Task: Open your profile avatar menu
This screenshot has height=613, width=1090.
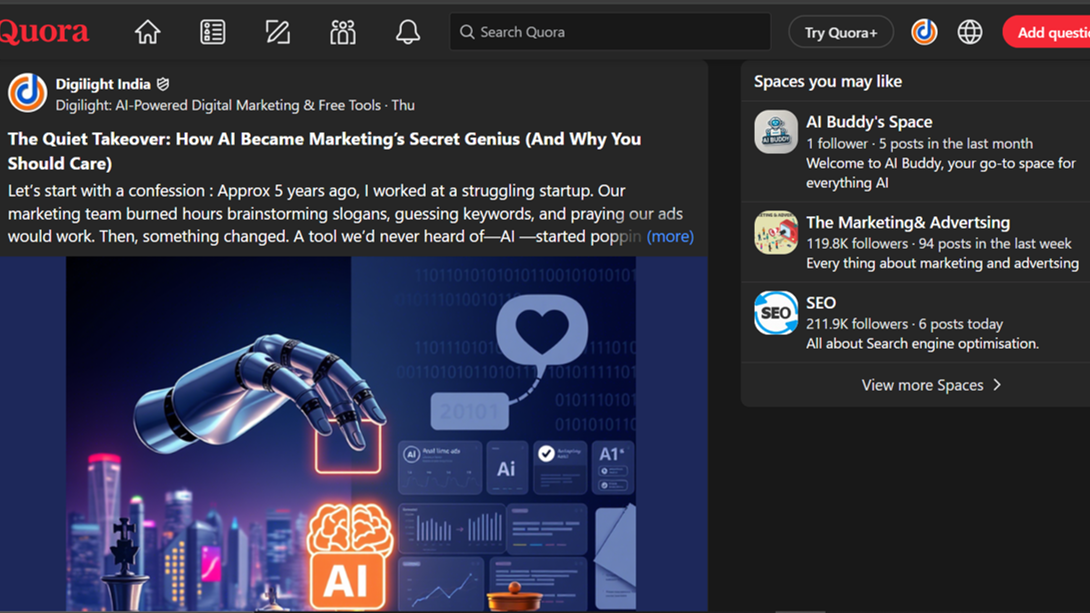Action: point(923,31)
